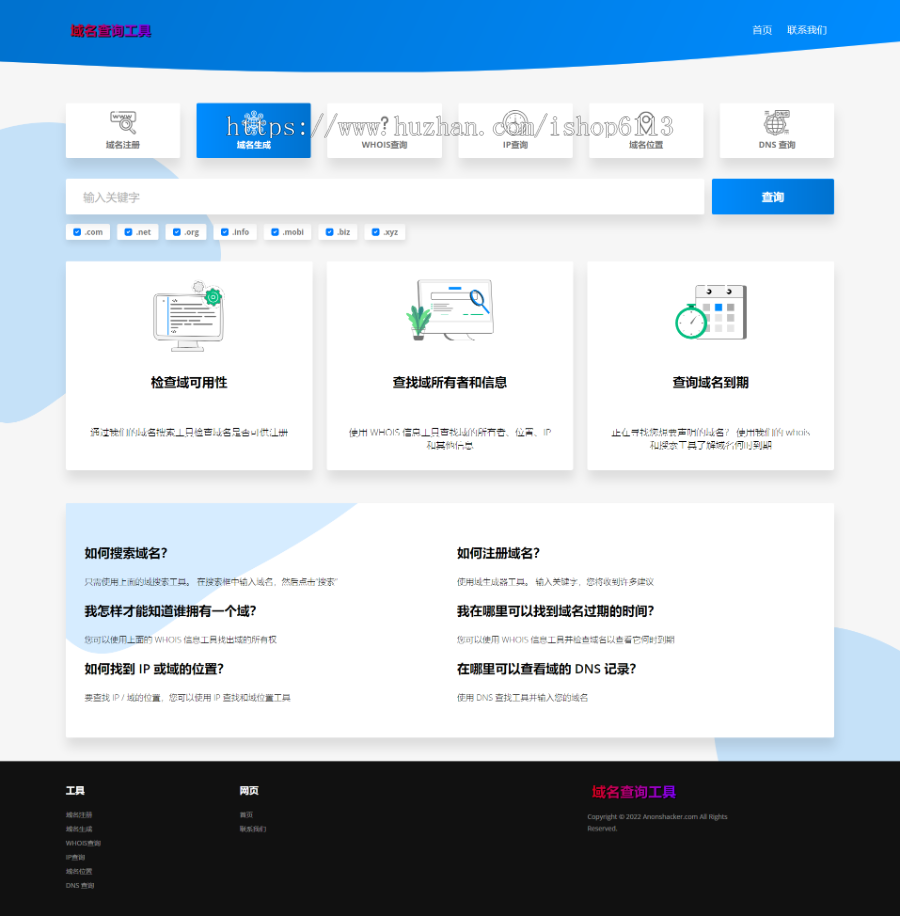The image size is (900, 916).
Task: Open footer link 联系我们
Action: 253,829
